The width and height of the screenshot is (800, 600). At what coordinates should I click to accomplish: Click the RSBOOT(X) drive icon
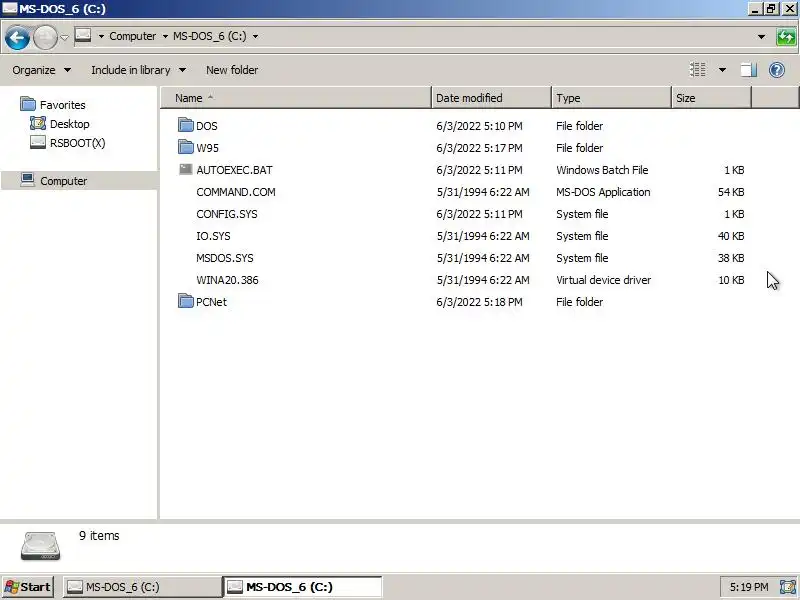pos(38,142)
